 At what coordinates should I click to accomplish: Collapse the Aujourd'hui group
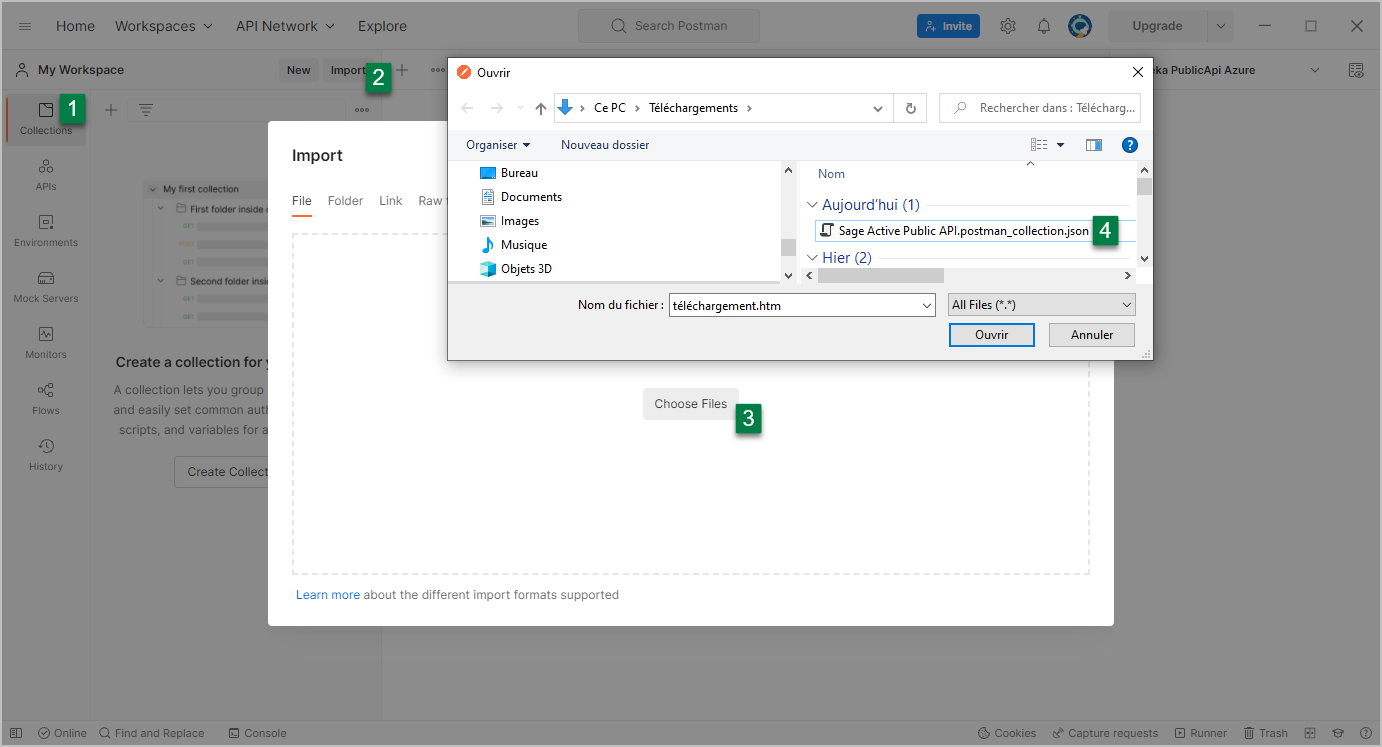812,205
